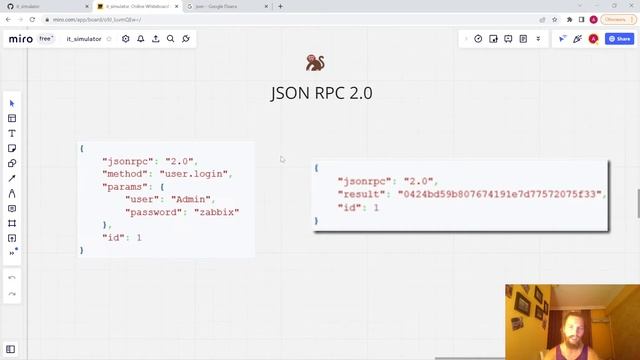Click the JSON RPC 2.0 title text
Screen dimensions: 640x360
(x=321, y=93)
